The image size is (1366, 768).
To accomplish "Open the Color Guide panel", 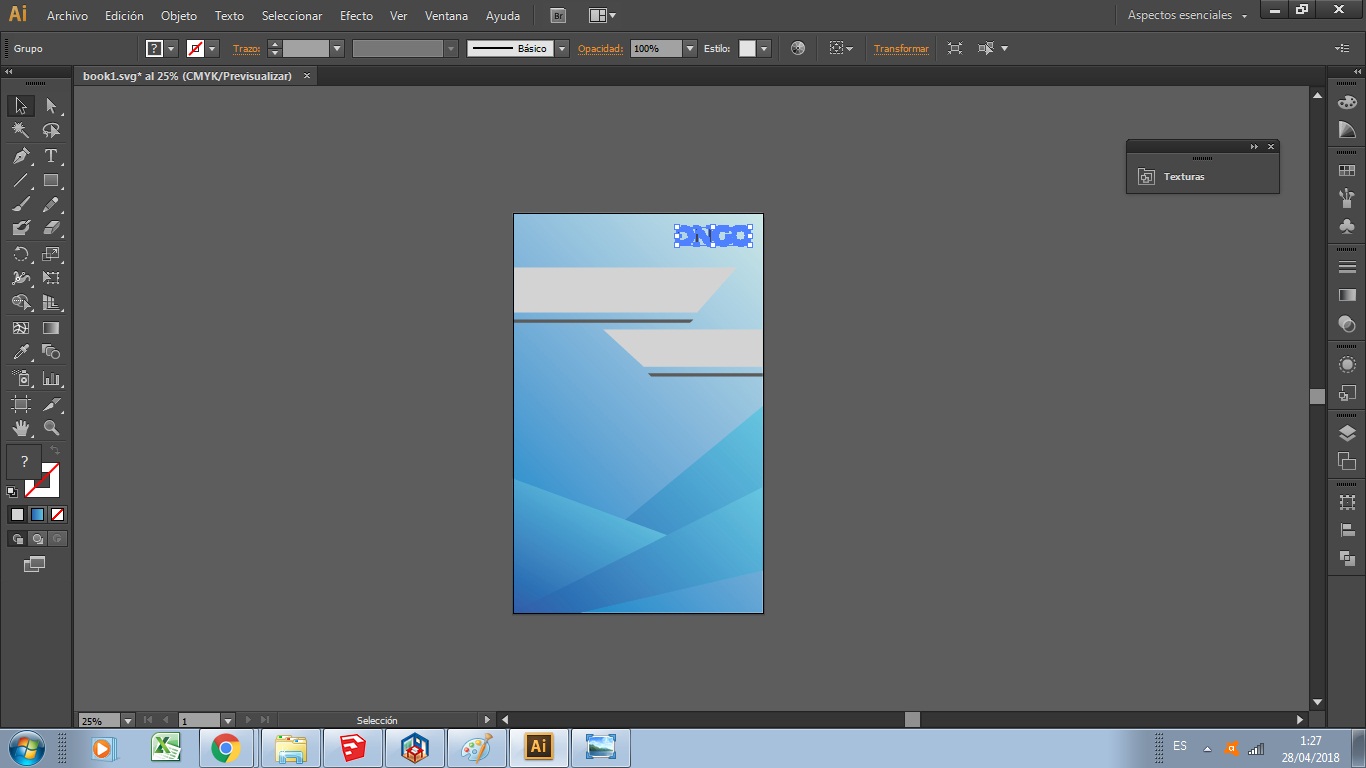I will 1347,130.
